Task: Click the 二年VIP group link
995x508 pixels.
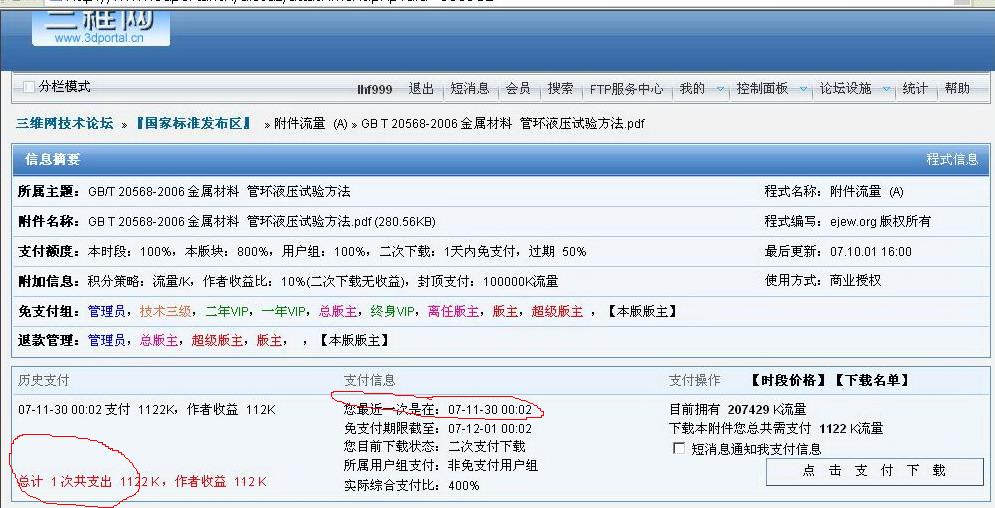Action: [x=227, y=311]
